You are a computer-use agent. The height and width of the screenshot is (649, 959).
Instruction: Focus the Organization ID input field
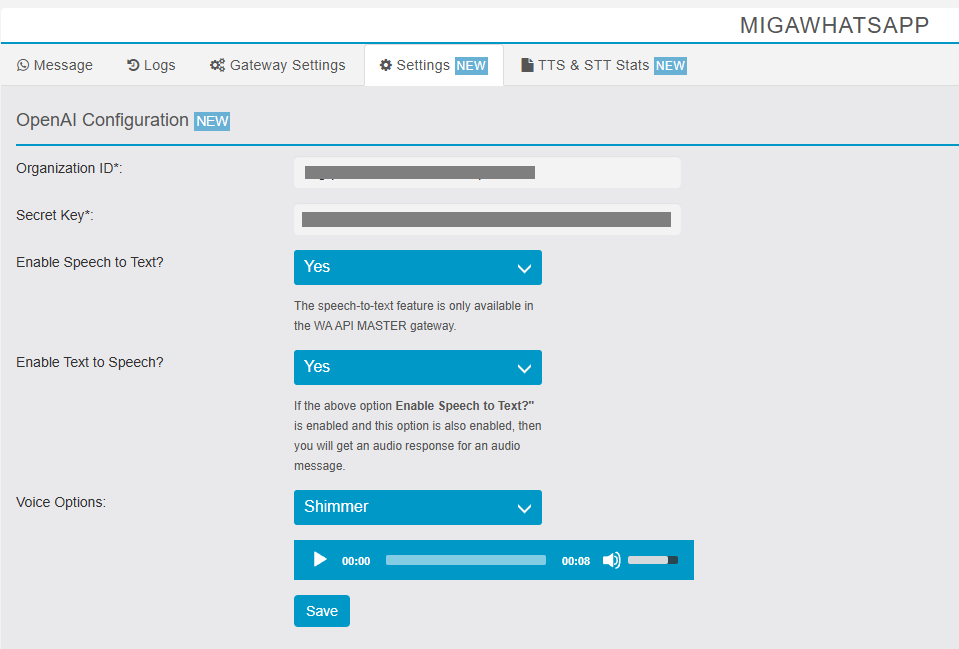487,172
